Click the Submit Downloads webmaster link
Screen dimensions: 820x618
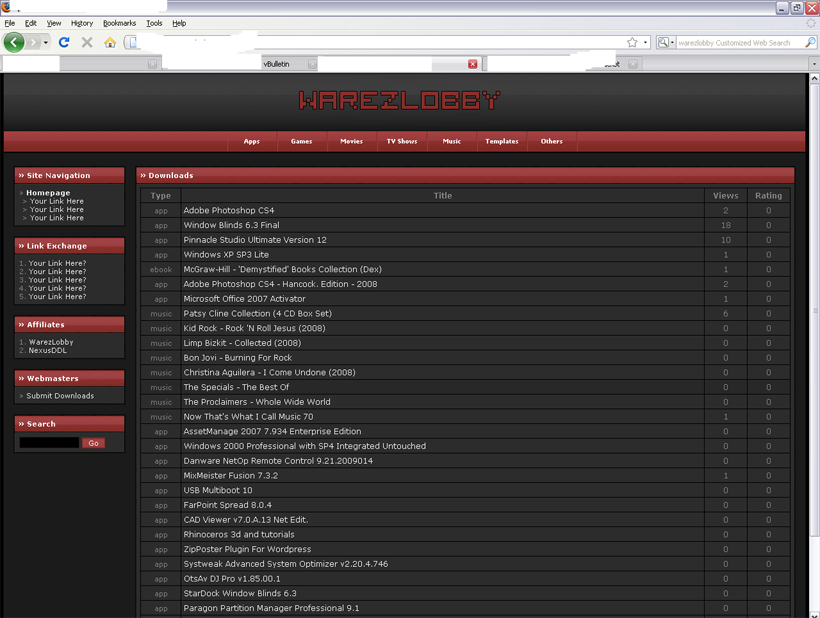(x=60, y=396)
